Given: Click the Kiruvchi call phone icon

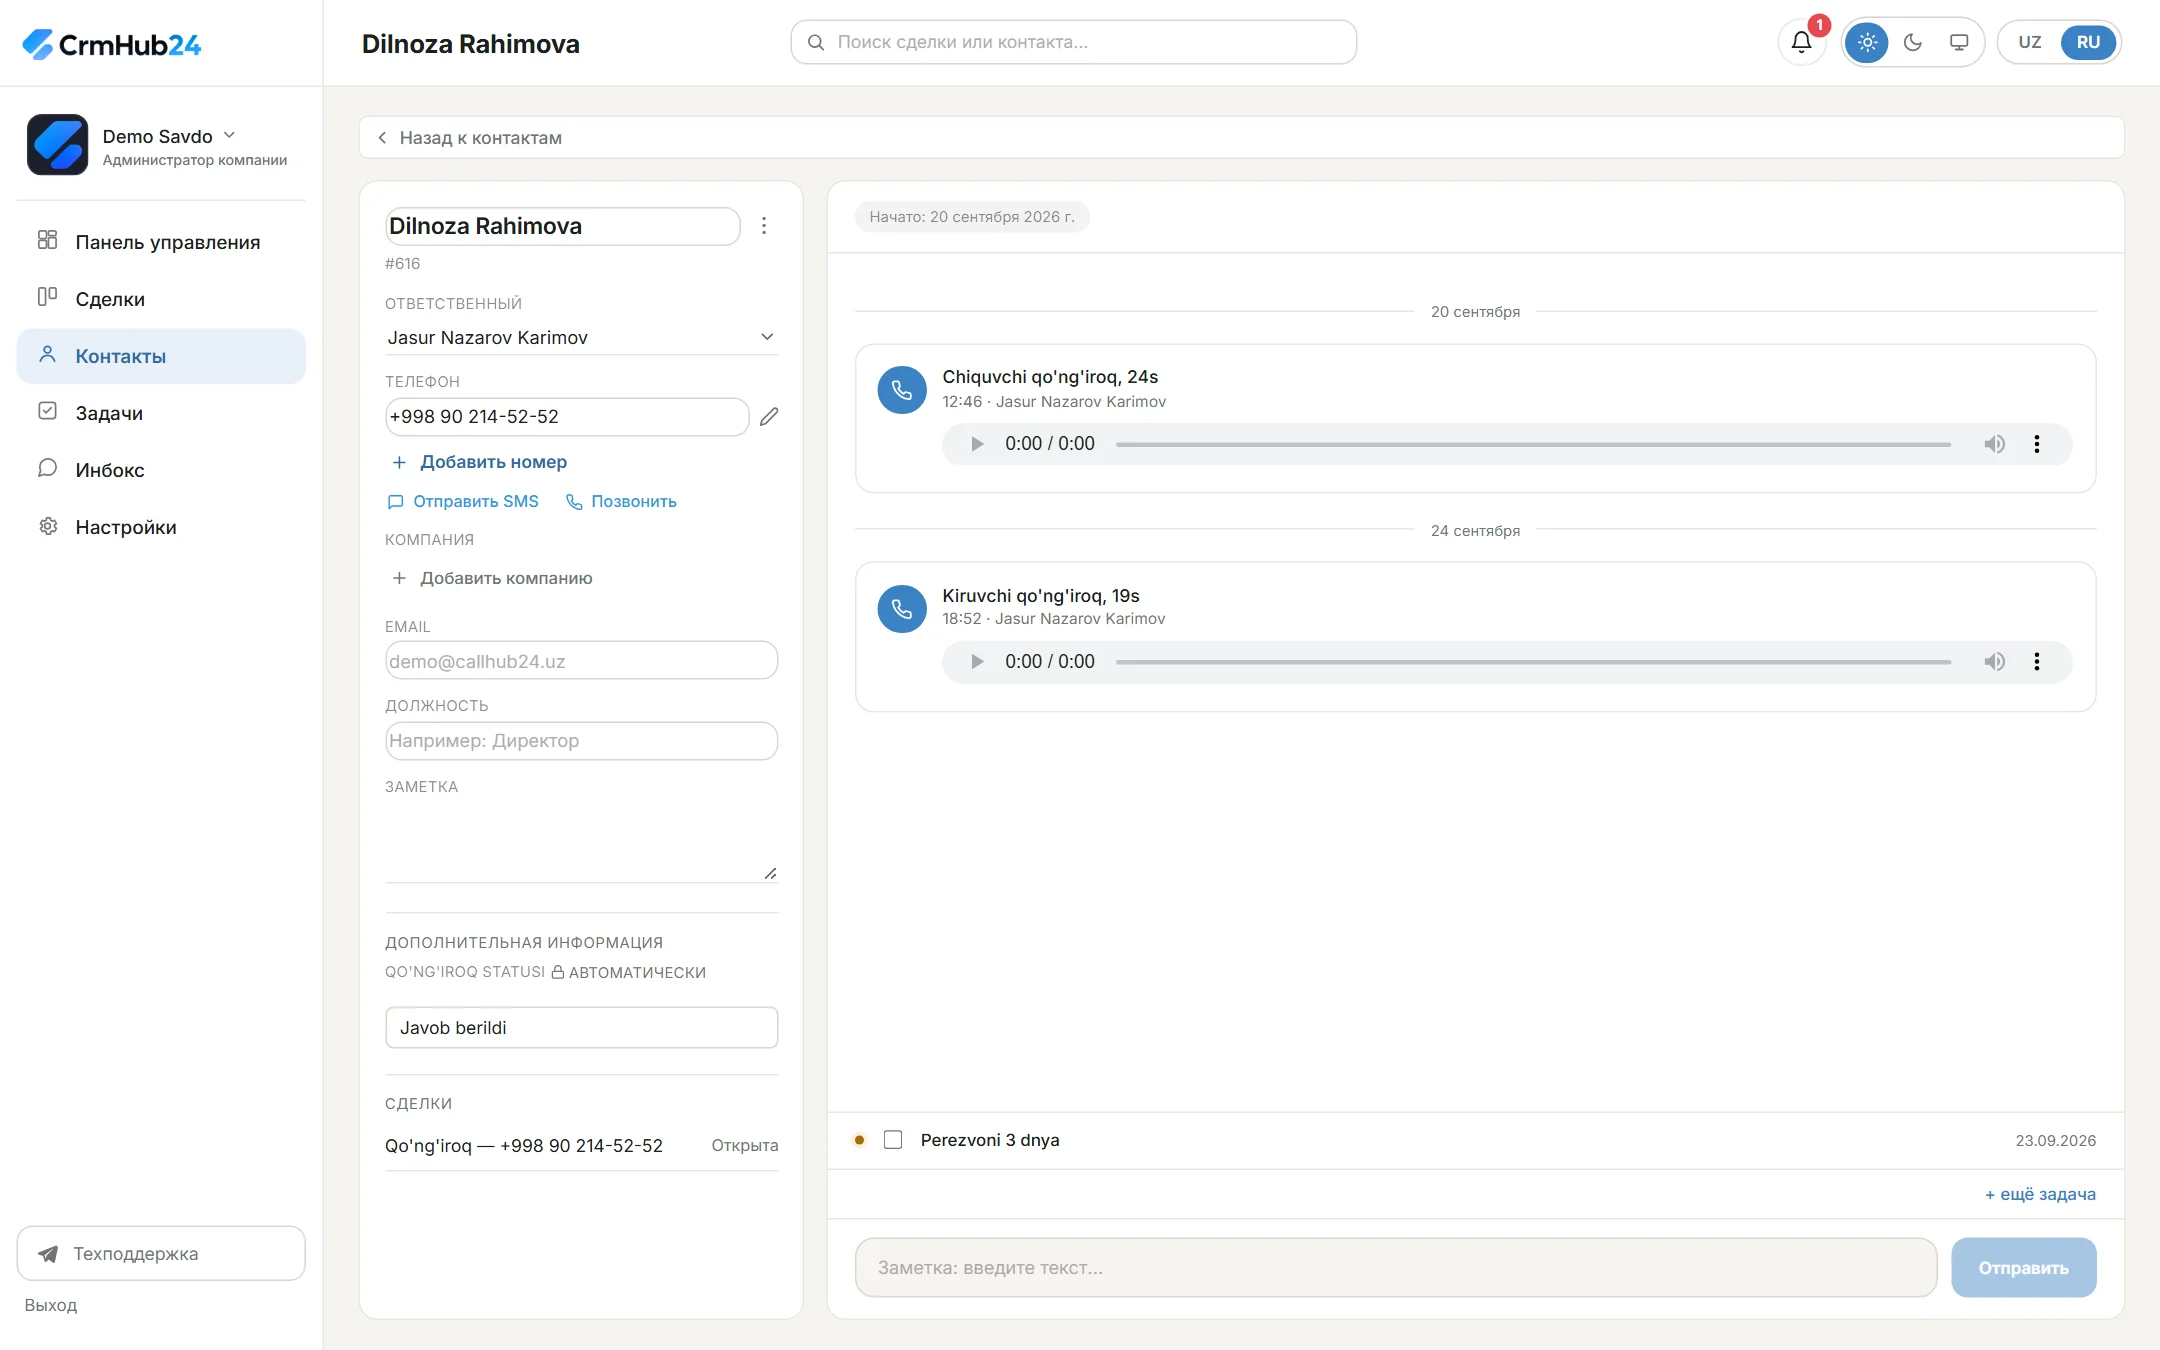Looking at the screenshot, I should point(902,609).
